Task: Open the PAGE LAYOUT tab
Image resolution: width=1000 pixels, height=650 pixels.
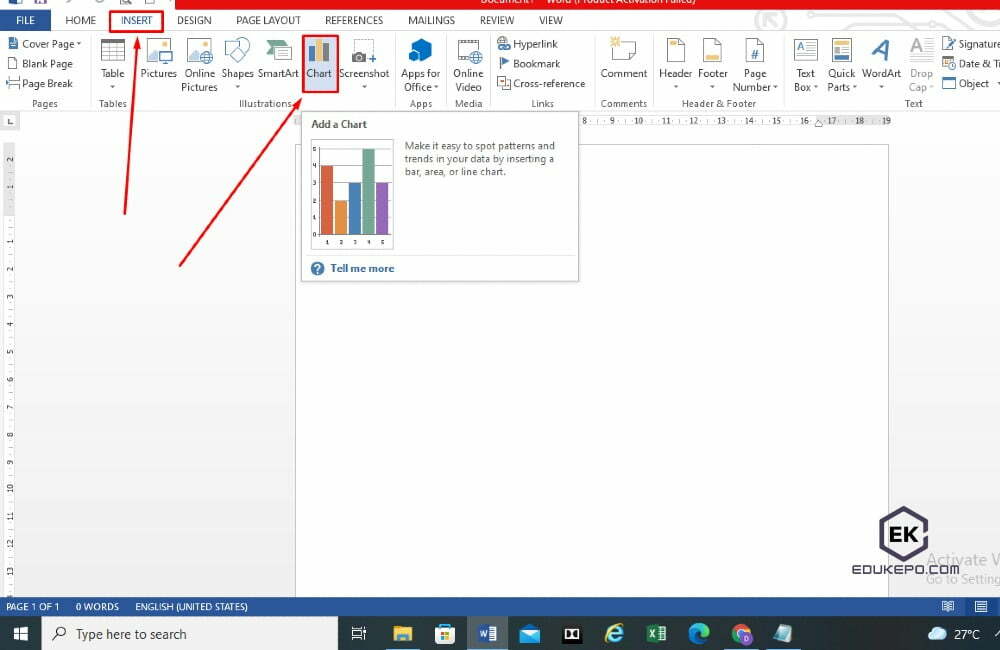Action: [x=268, y=20]
